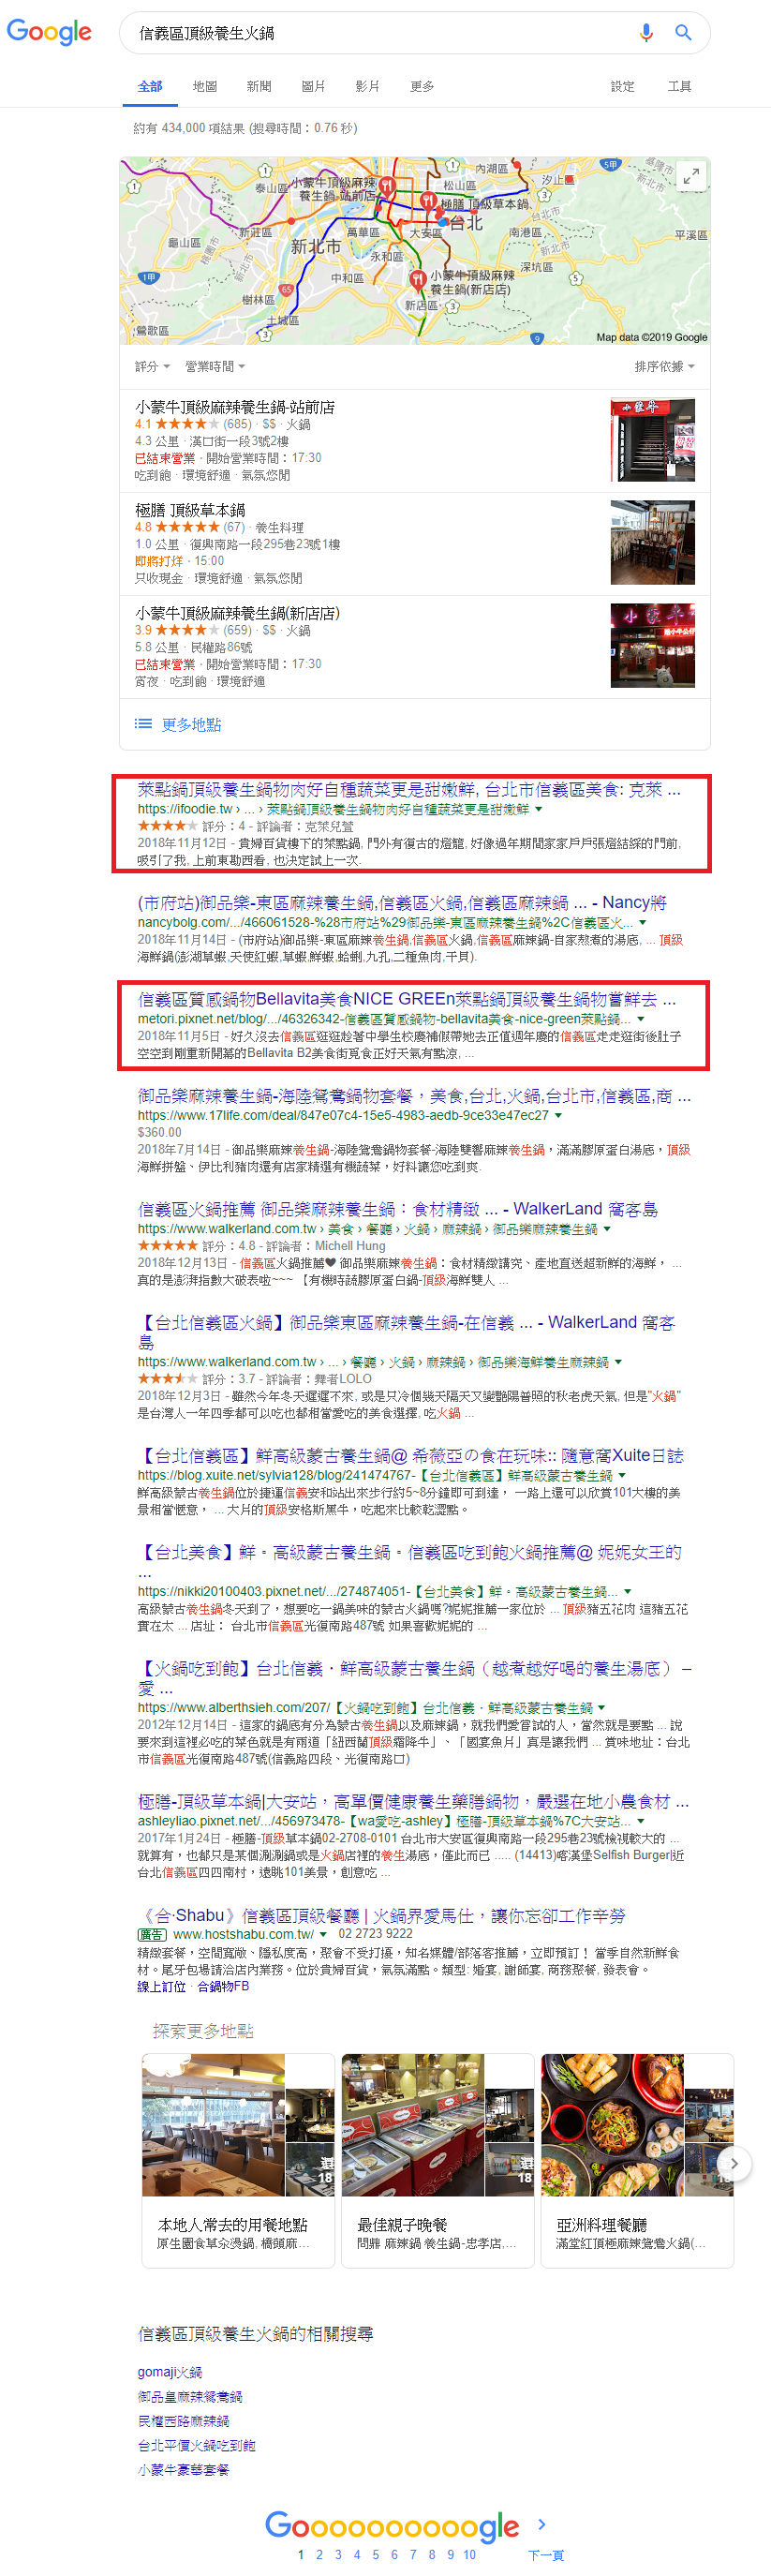Click the voice search microphone icon
The image size is (771, 2576).
click(x=646, y=33)
